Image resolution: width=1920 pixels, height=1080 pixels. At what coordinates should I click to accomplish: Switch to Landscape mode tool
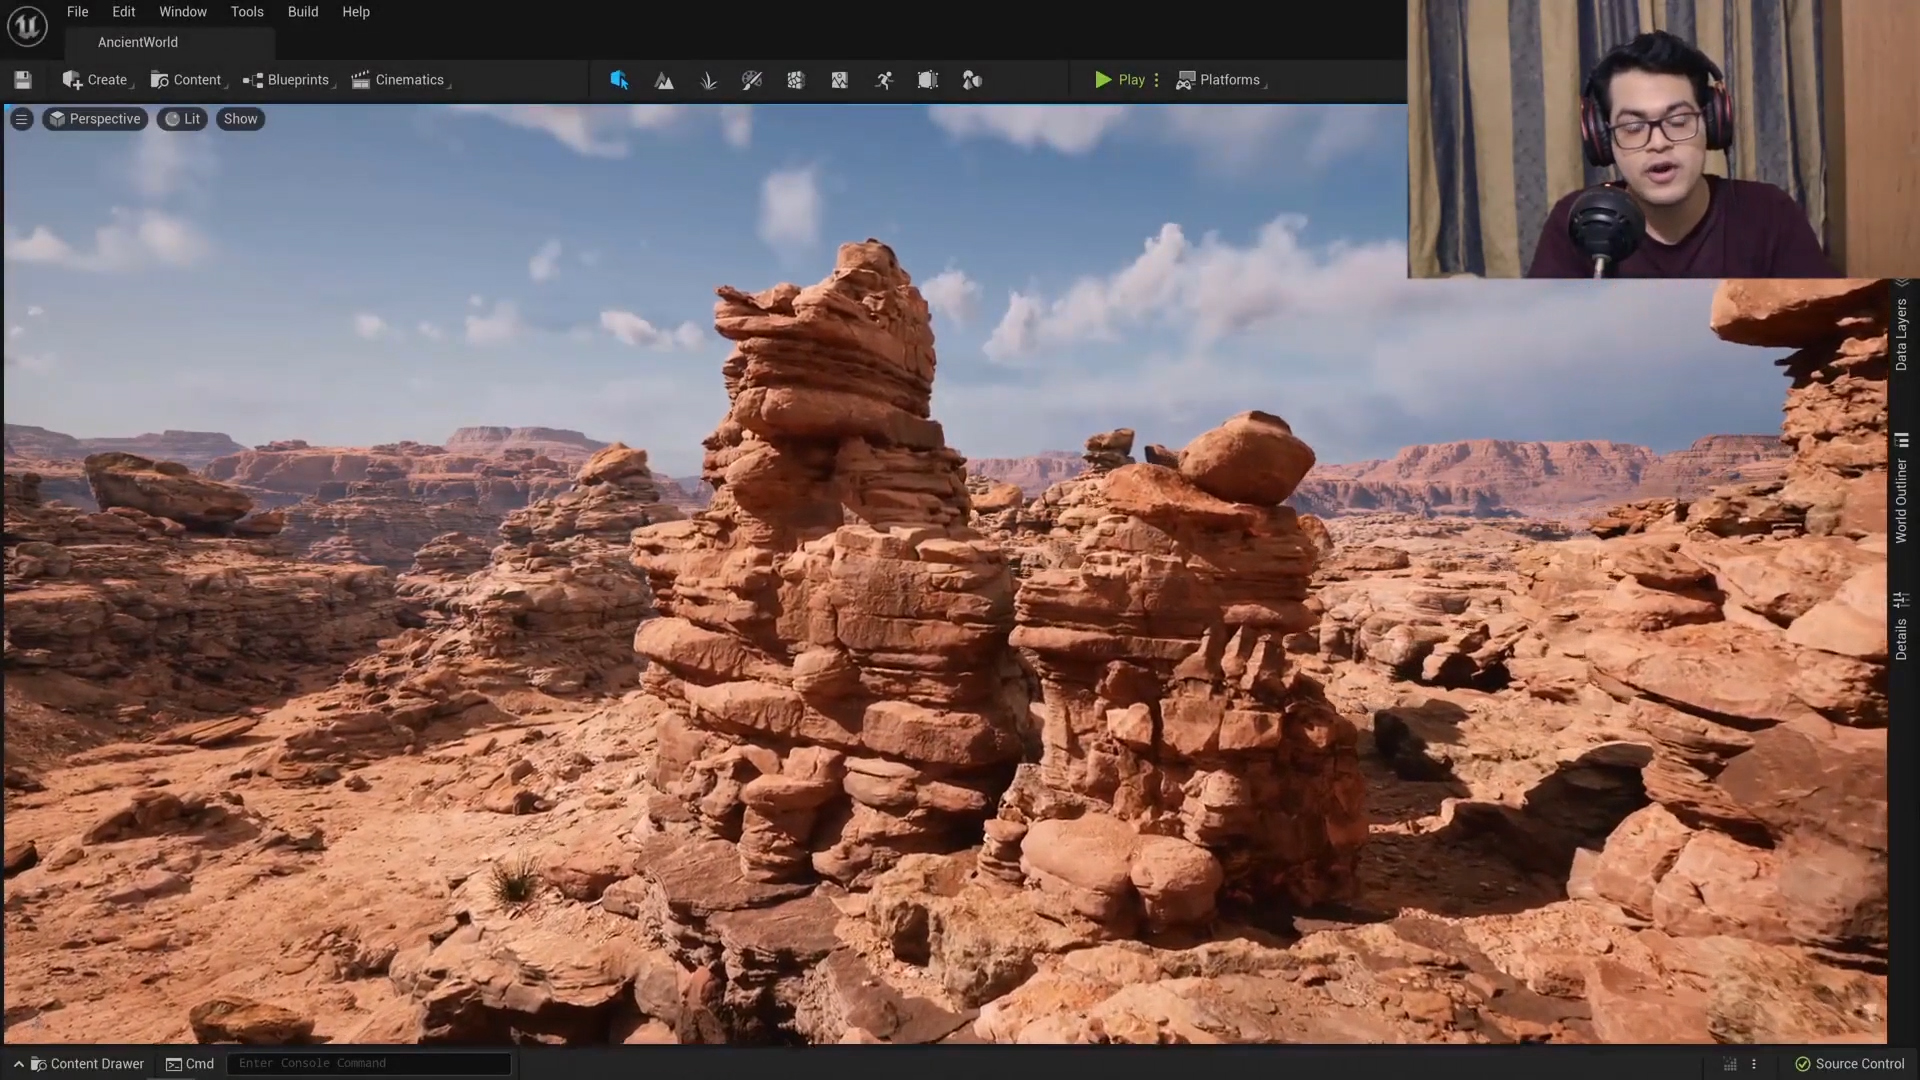[664, 80]
